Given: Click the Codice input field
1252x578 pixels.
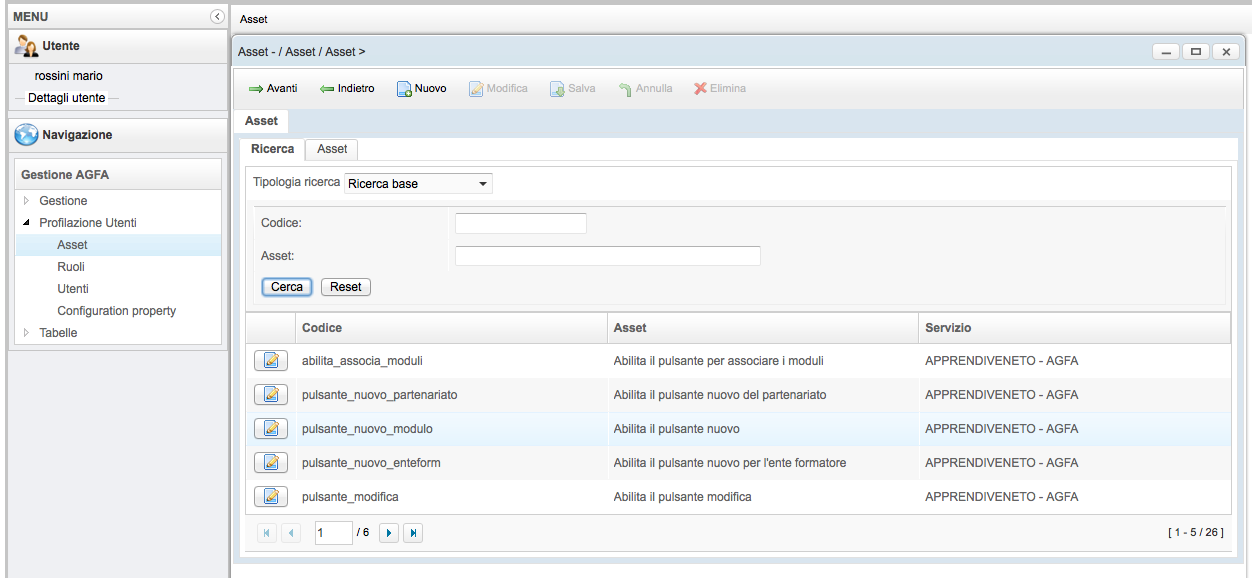Looking at the screenshot, I should (x=520, y=223).
